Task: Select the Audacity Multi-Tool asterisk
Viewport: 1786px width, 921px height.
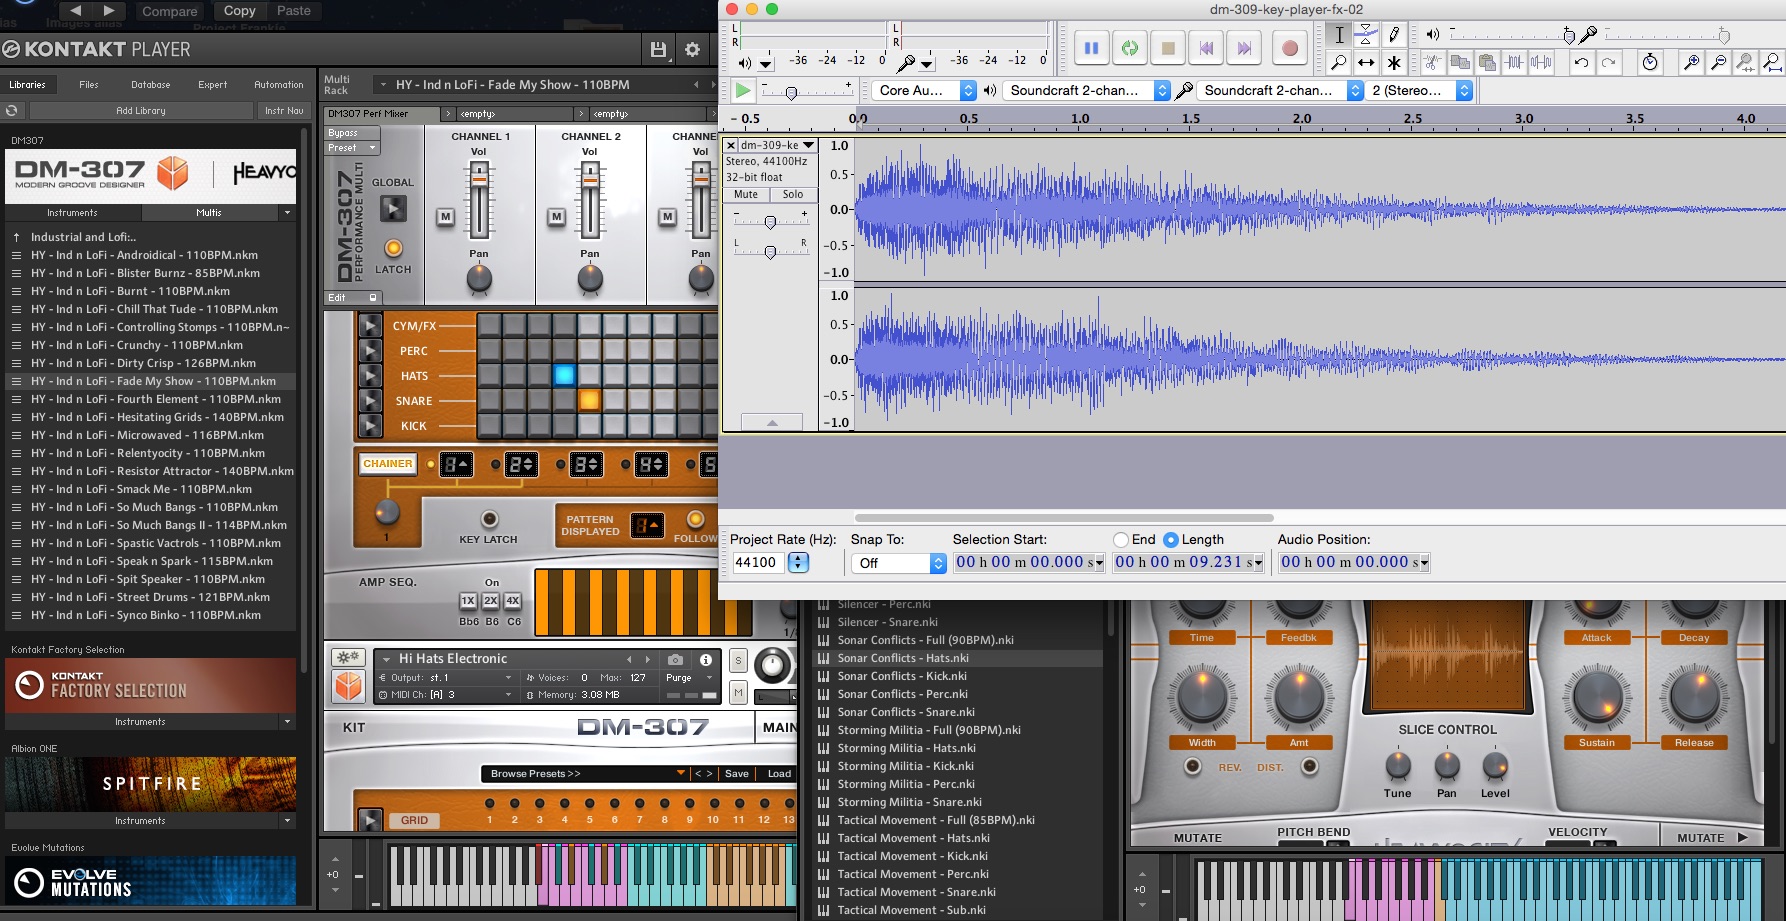Action: pos(1394,62)
